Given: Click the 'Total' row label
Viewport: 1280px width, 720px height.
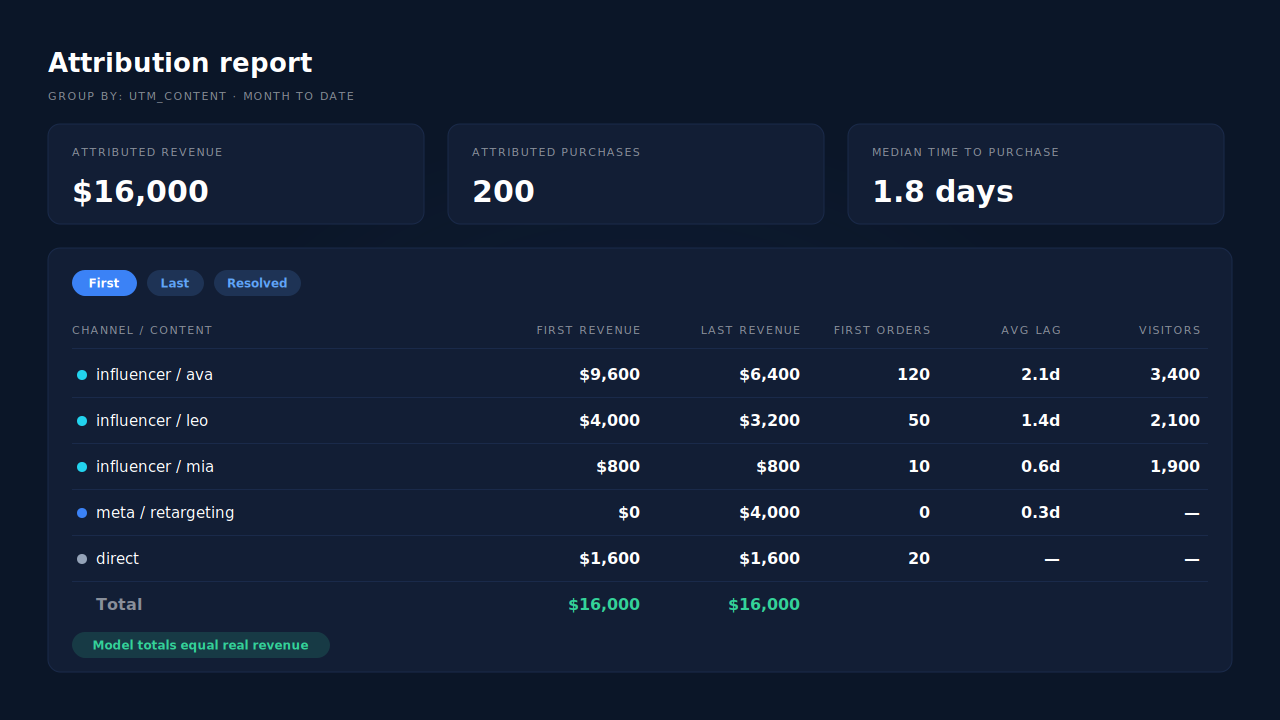Looking at the screenshot, I should click(119, 605).
